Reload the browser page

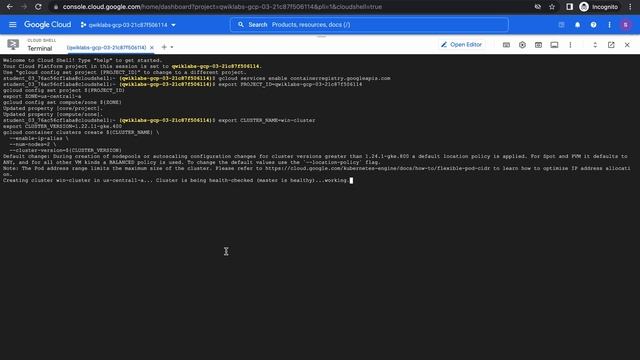pos(38,7)
